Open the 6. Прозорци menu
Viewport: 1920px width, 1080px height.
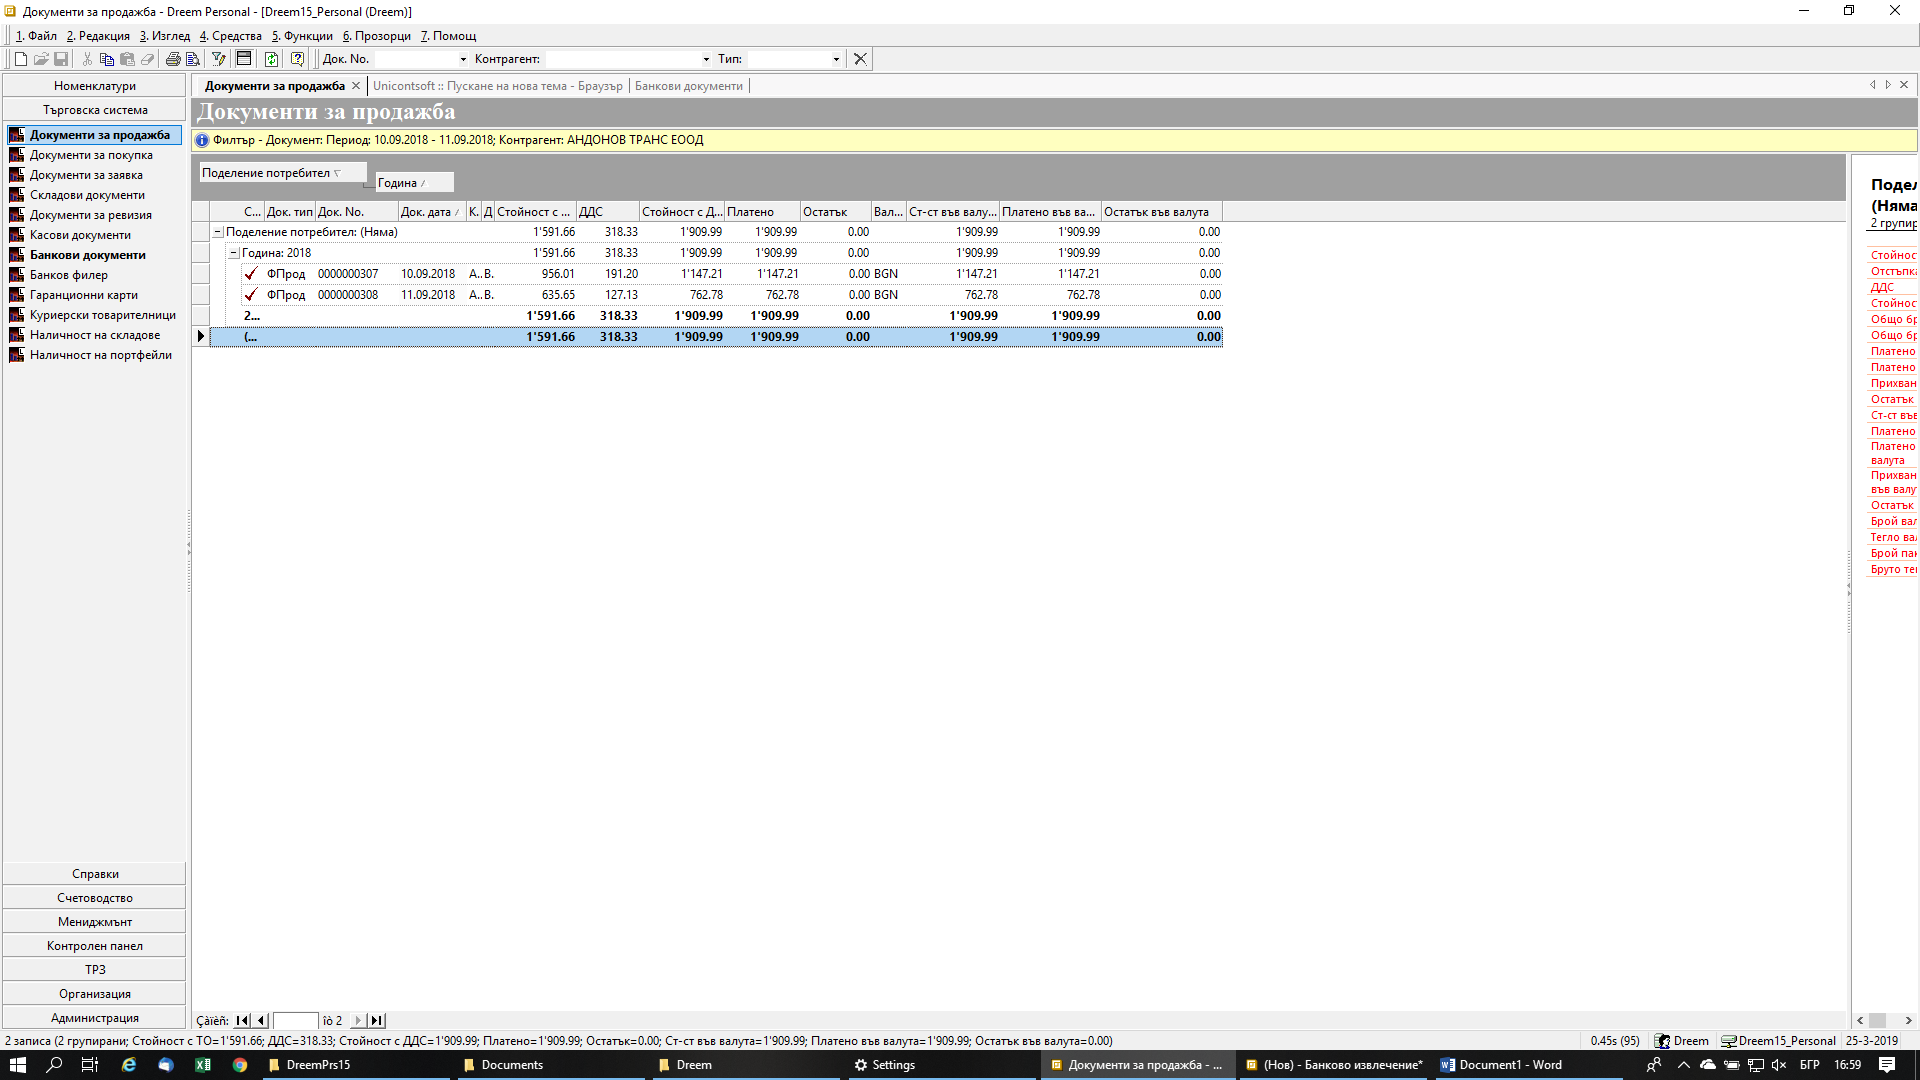click(x=377, y=36)
